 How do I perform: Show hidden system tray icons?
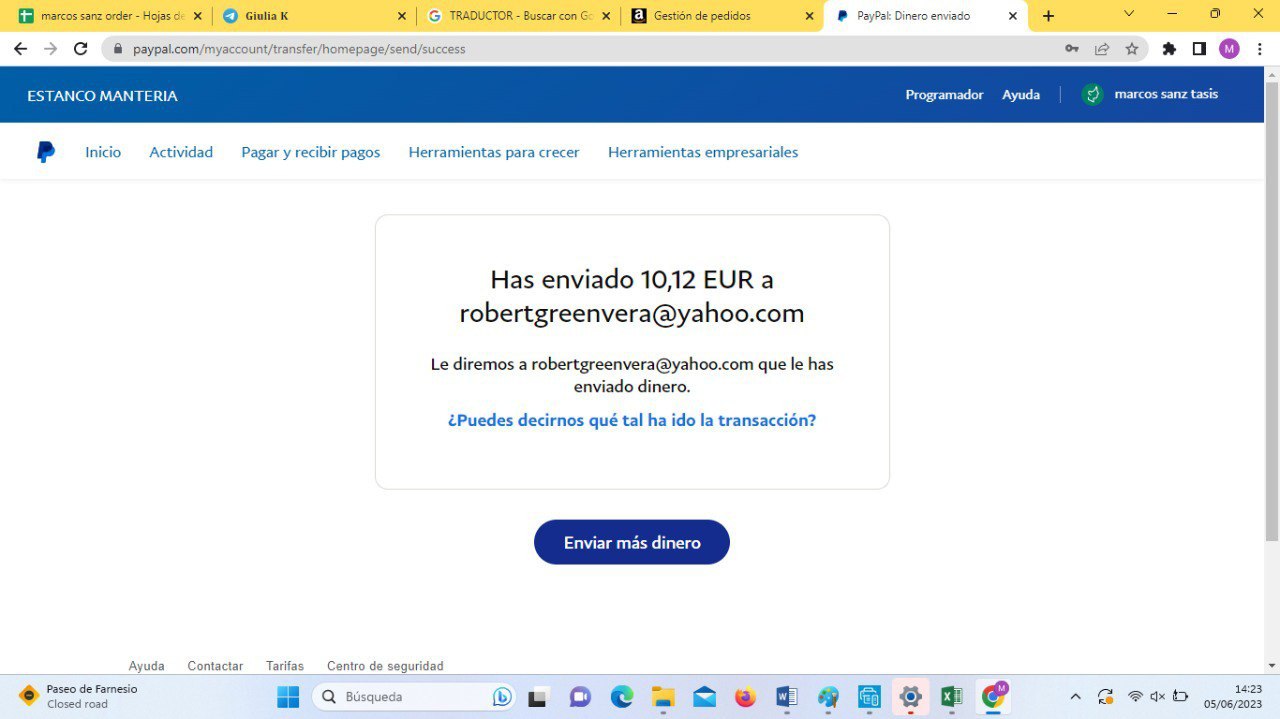(x=1076, y=697)
